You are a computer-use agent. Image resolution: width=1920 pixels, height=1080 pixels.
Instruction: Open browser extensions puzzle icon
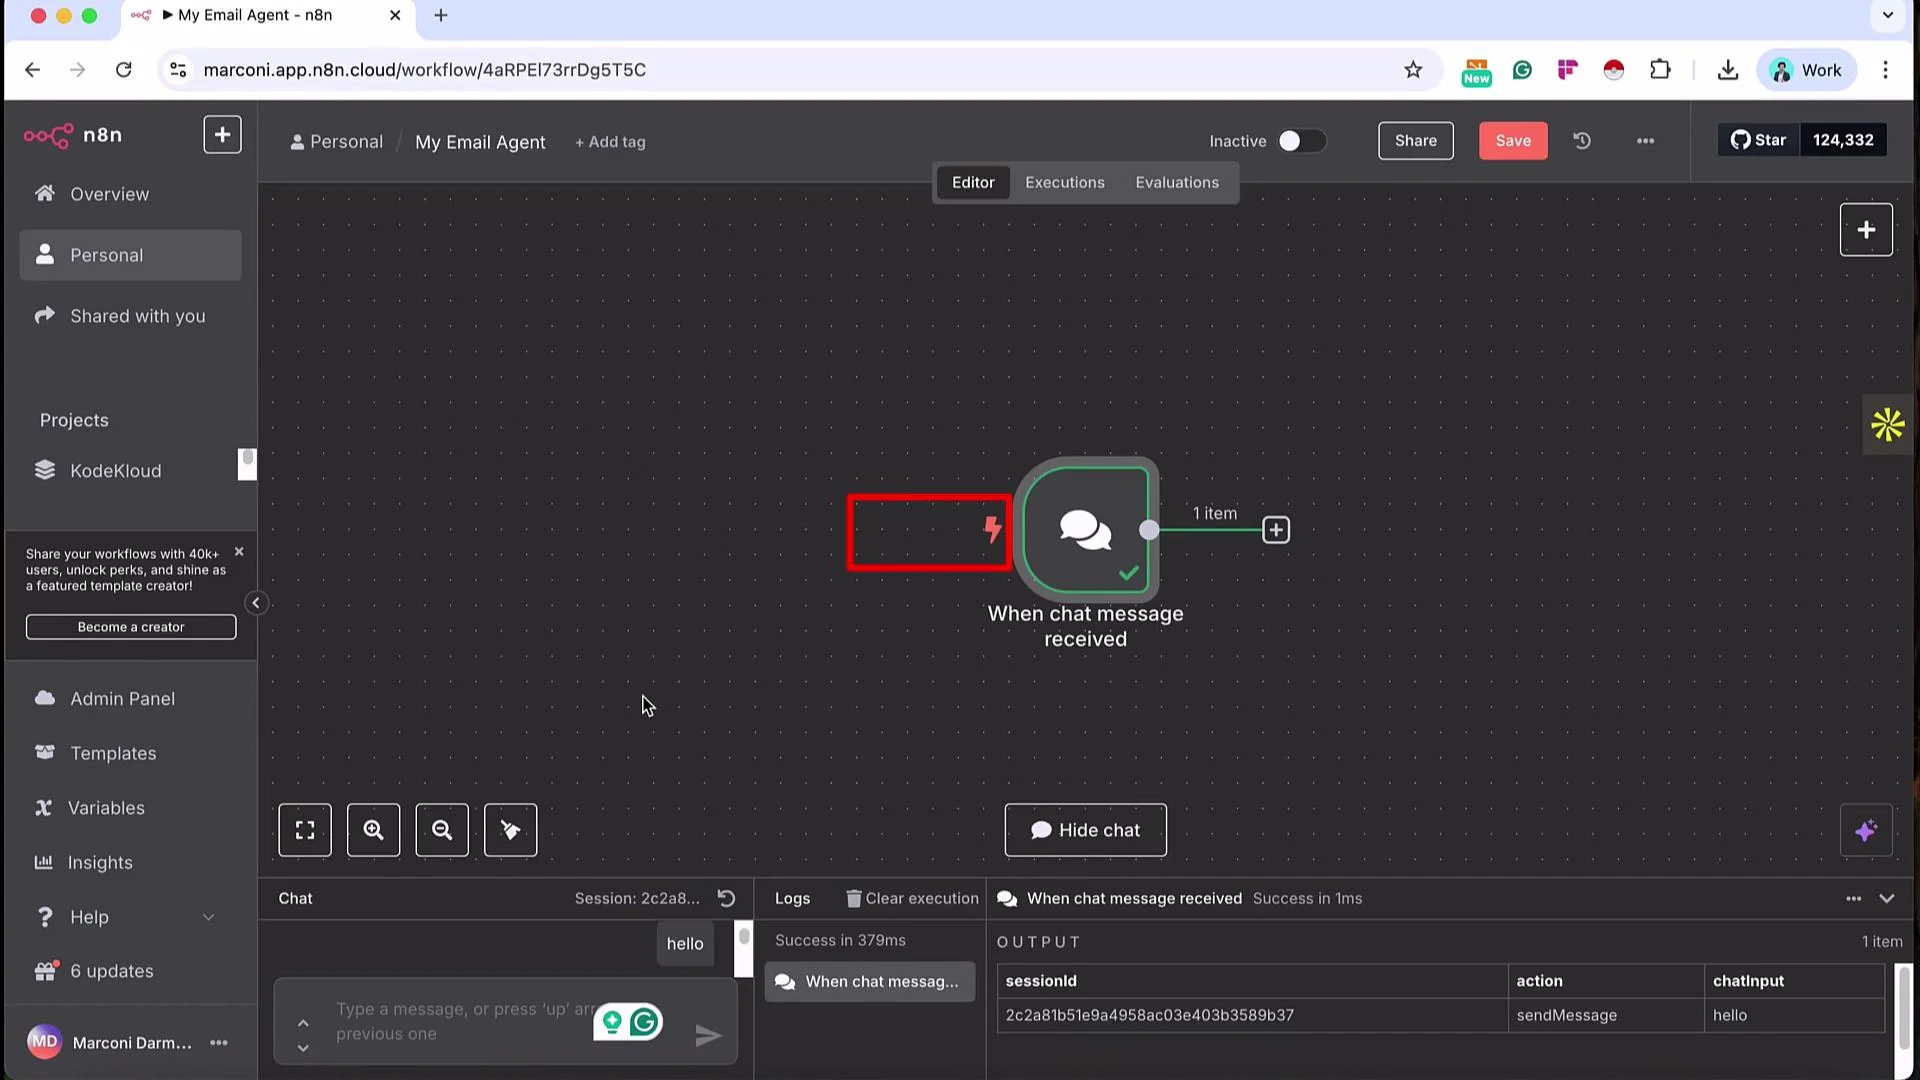tap(1660, 70)
